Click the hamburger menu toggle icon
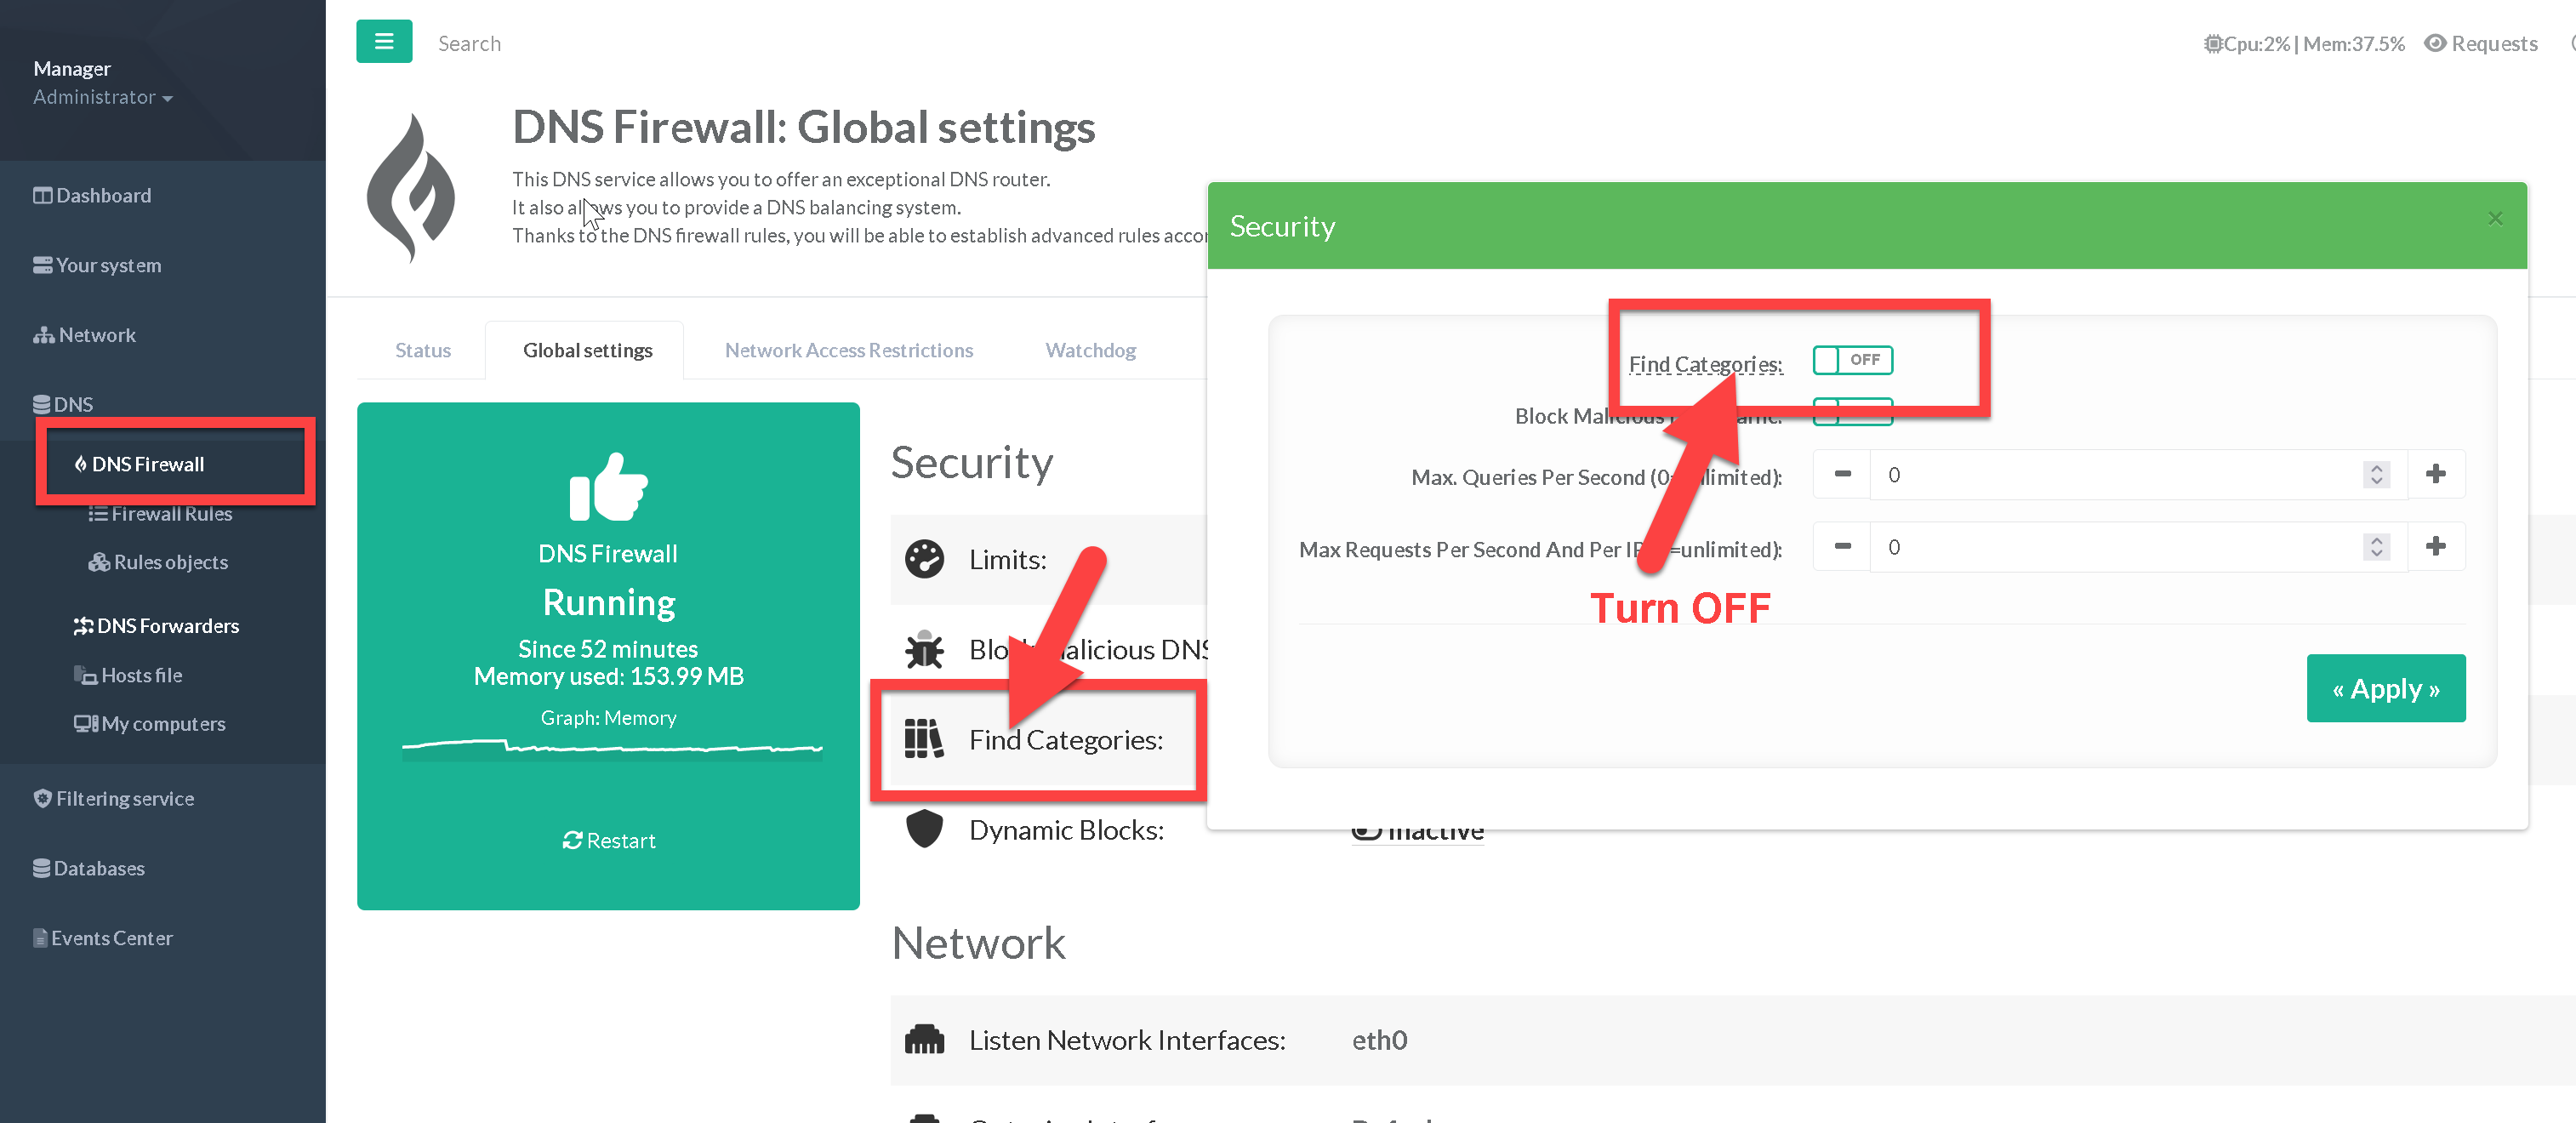This screenshot has width=2576, height=1123. point(384,42)
